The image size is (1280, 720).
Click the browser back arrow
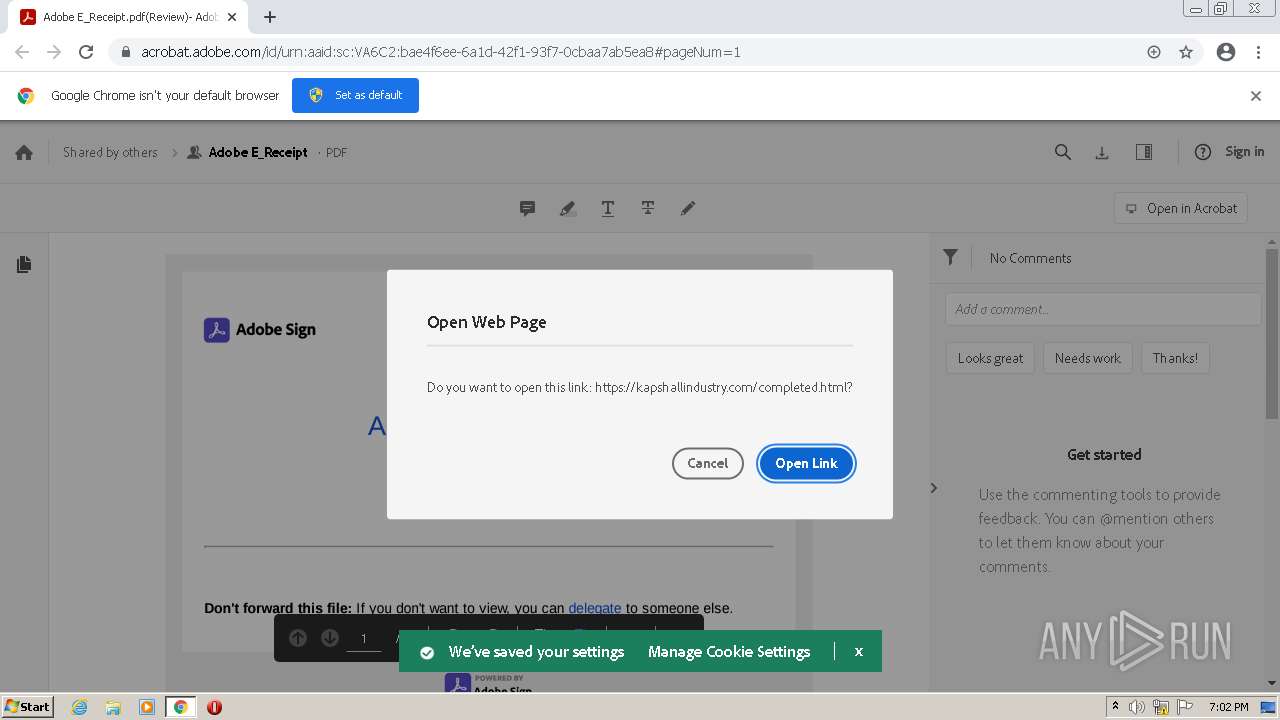[22, 52]
